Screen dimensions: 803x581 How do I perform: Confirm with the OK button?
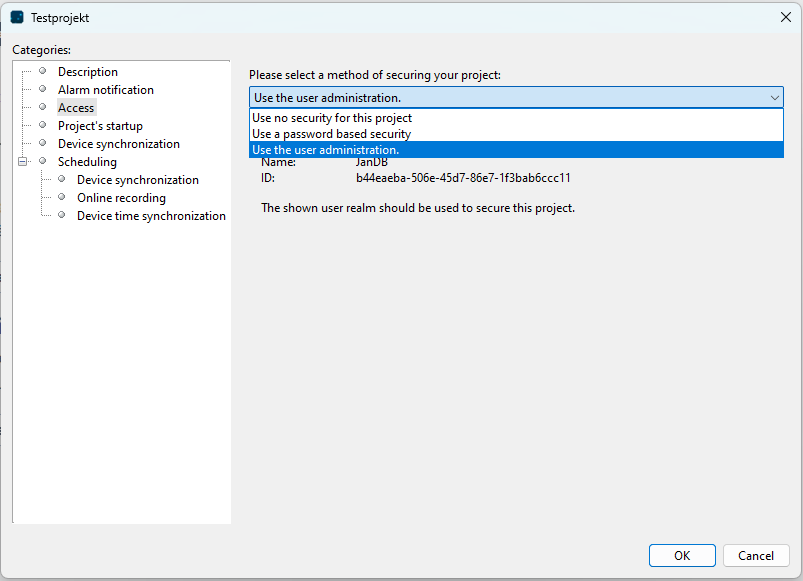tap(681, 556)
